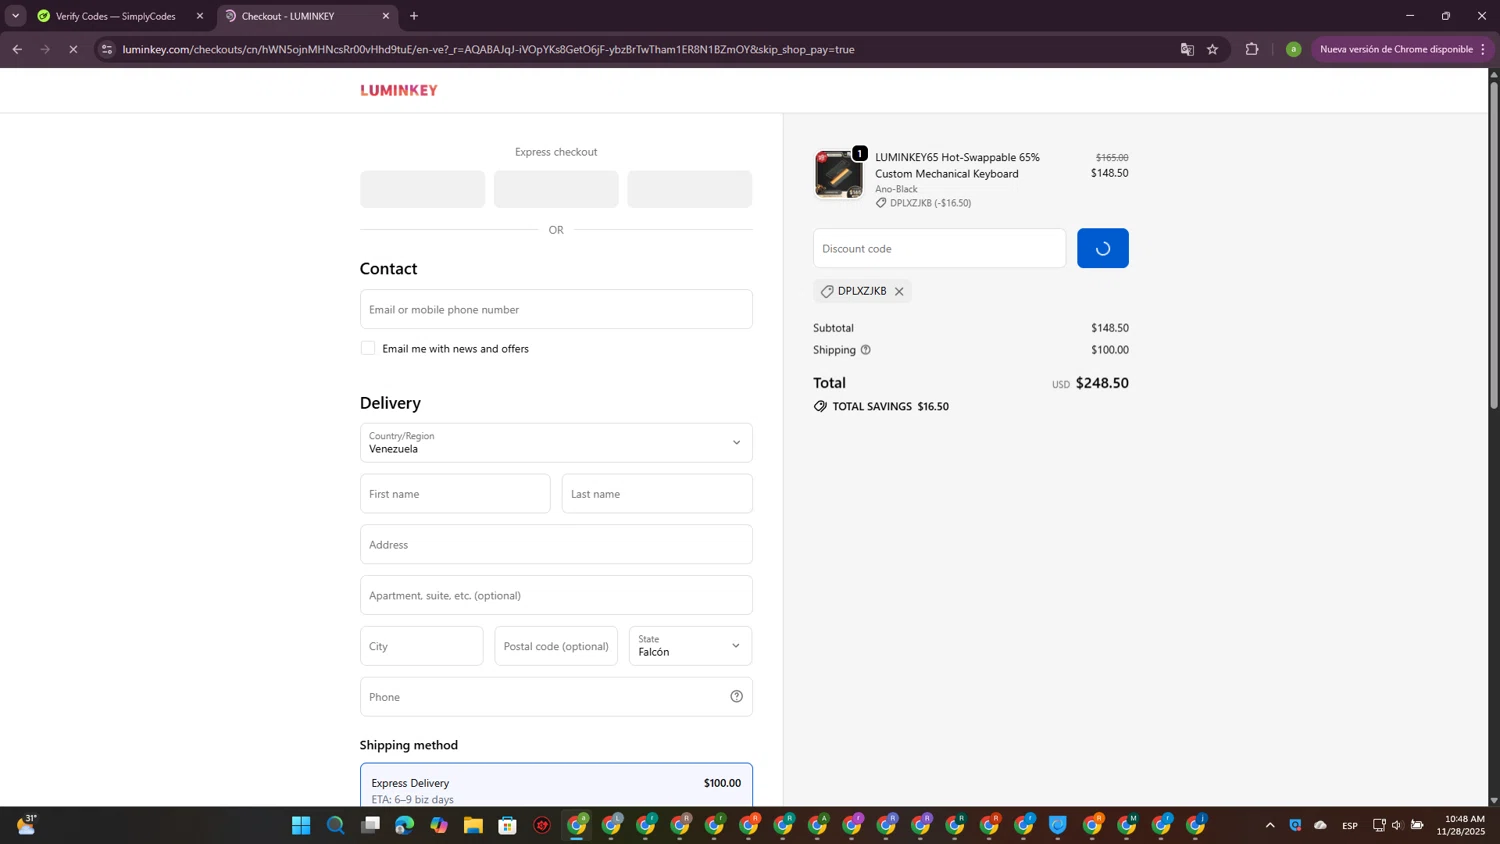Viewport: 1500px width, 844px height.
Task: Click the translate page icon
Action: [x=1187, y=49]
